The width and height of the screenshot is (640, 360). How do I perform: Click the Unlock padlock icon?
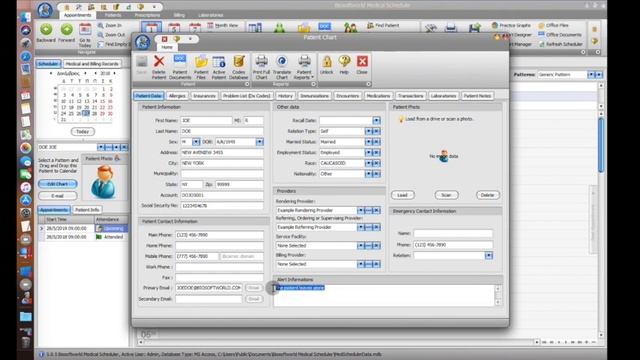[x=327, y=65]
